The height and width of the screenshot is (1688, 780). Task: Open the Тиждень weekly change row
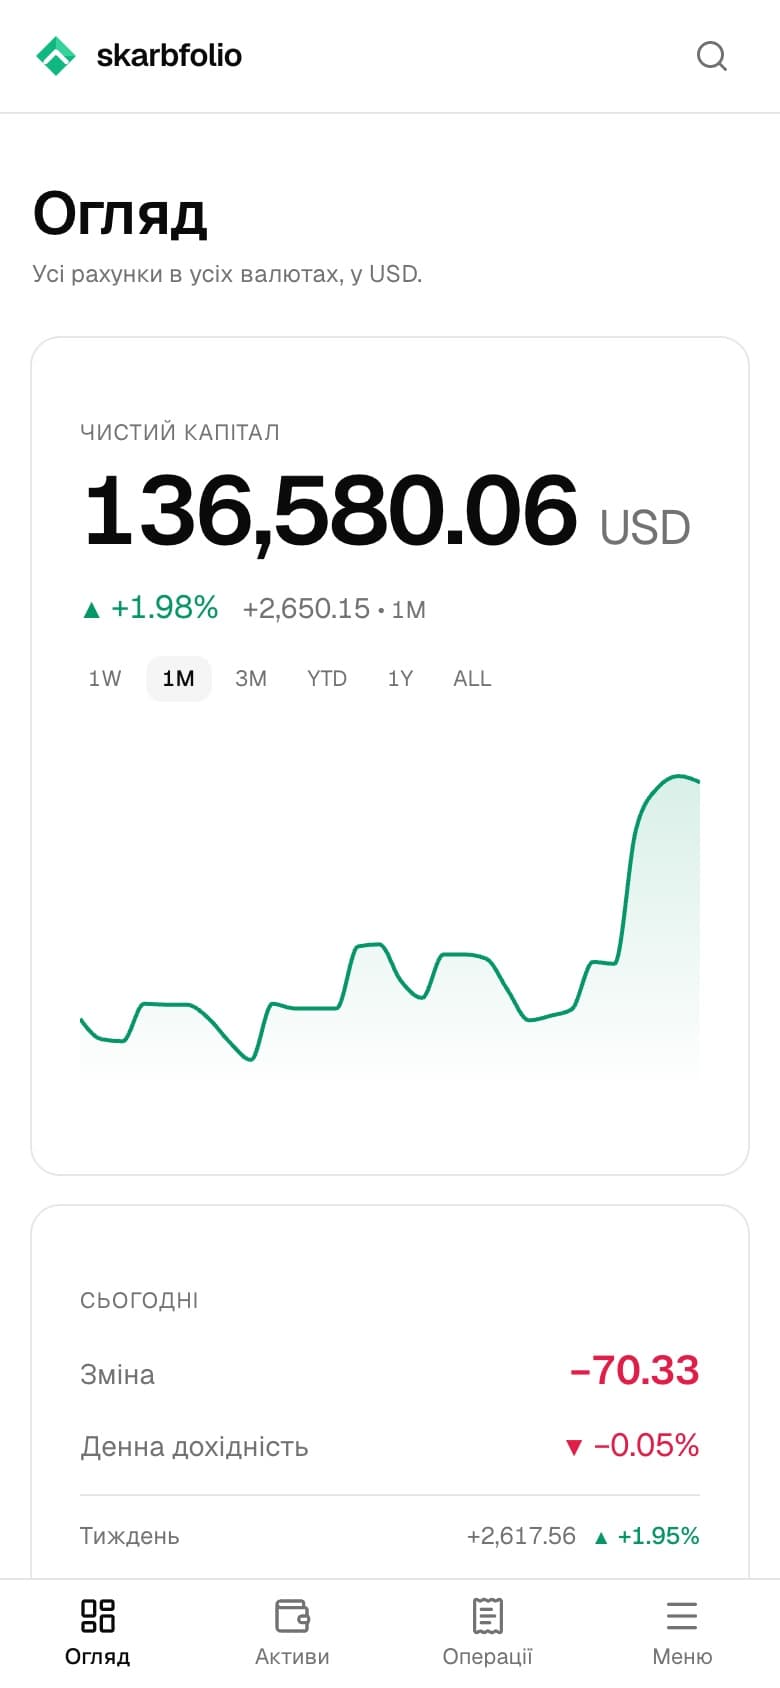(x=390, y=1536)
